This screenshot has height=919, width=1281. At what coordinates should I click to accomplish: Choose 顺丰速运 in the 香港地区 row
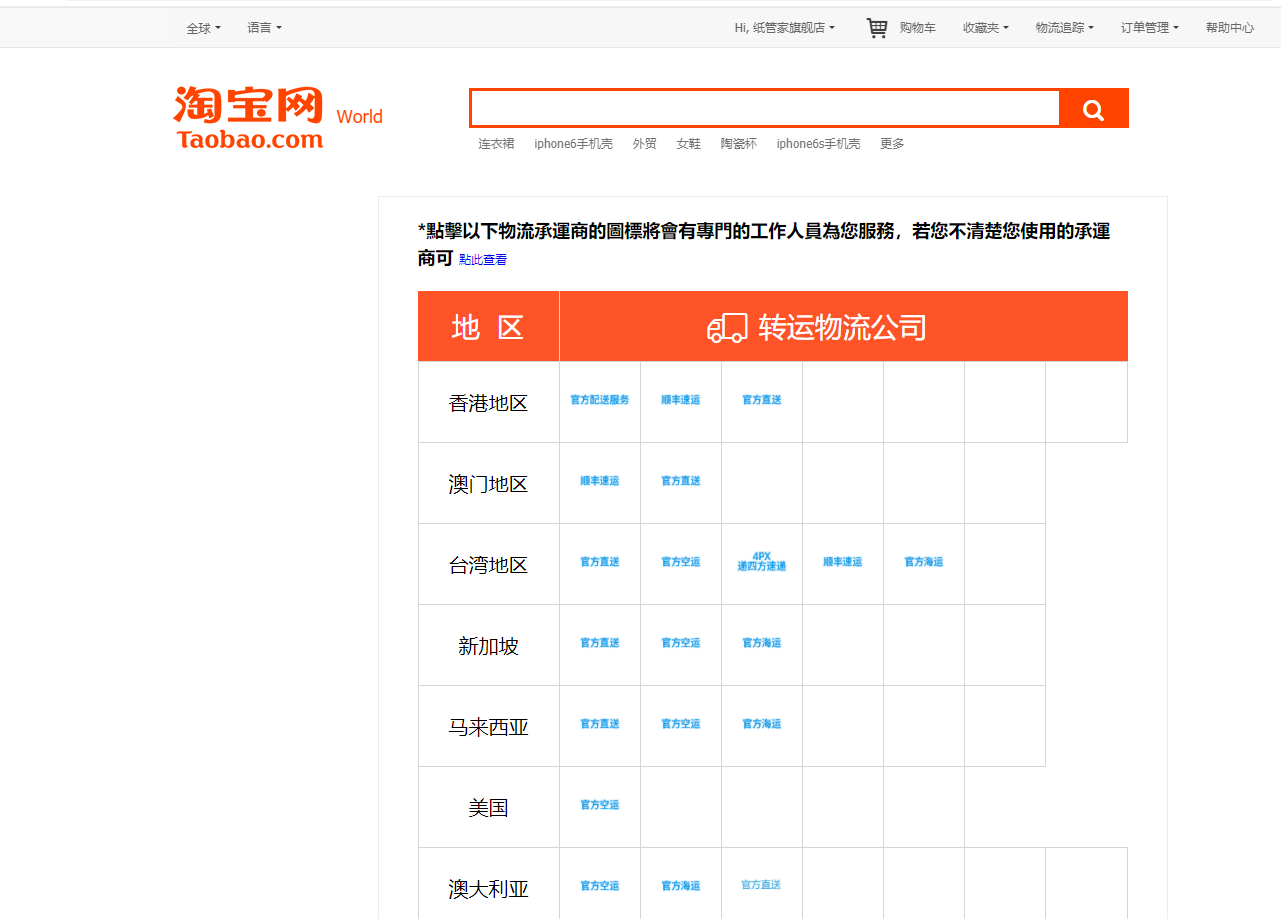click(681, 400)
